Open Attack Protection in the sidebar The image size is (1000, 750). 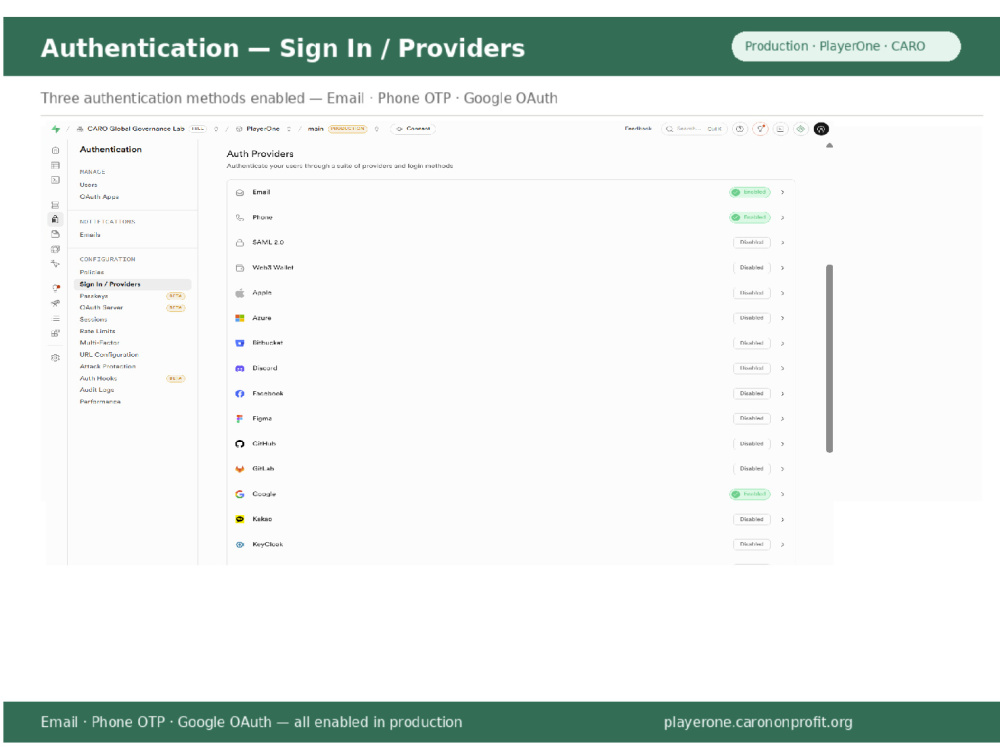[x=107, y=367]
